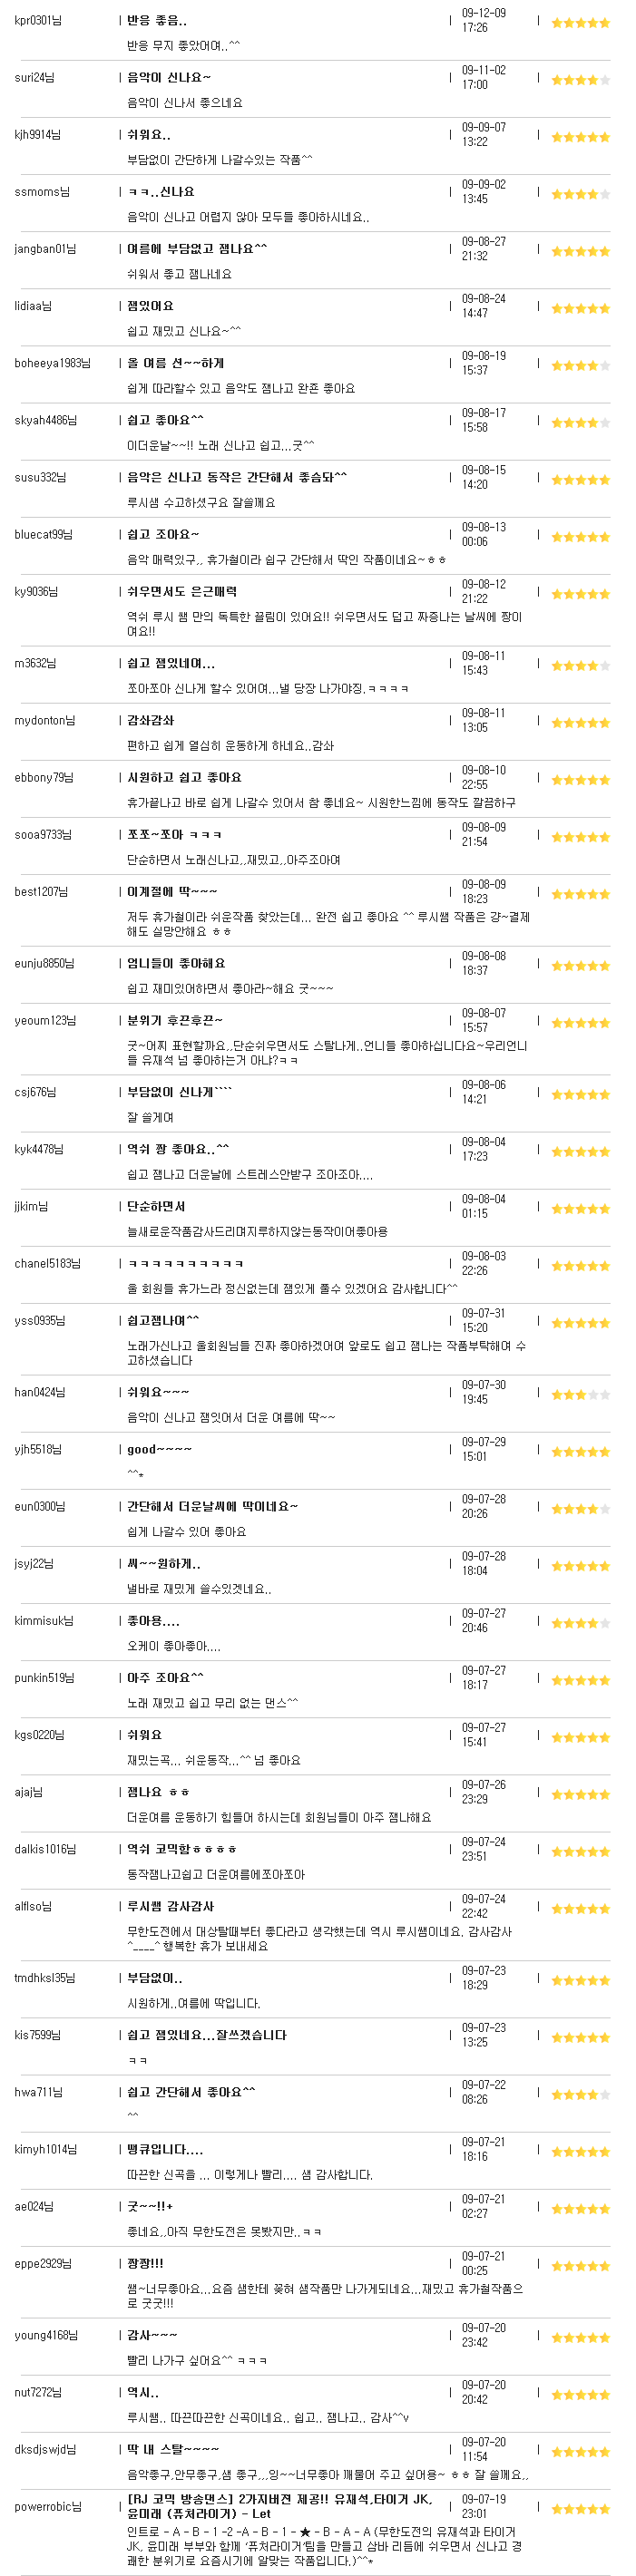Click the date 09-08-27 on jangban01's review
The width and height of the screenshot is (636, 2576).
coord(484,242)
